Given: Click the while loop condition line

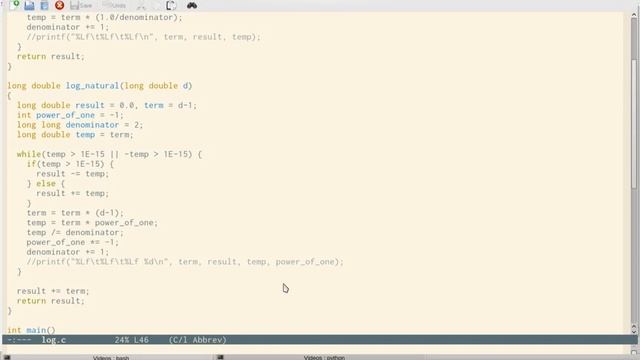Looking at the screenshot, I should [x=109, y=154].
